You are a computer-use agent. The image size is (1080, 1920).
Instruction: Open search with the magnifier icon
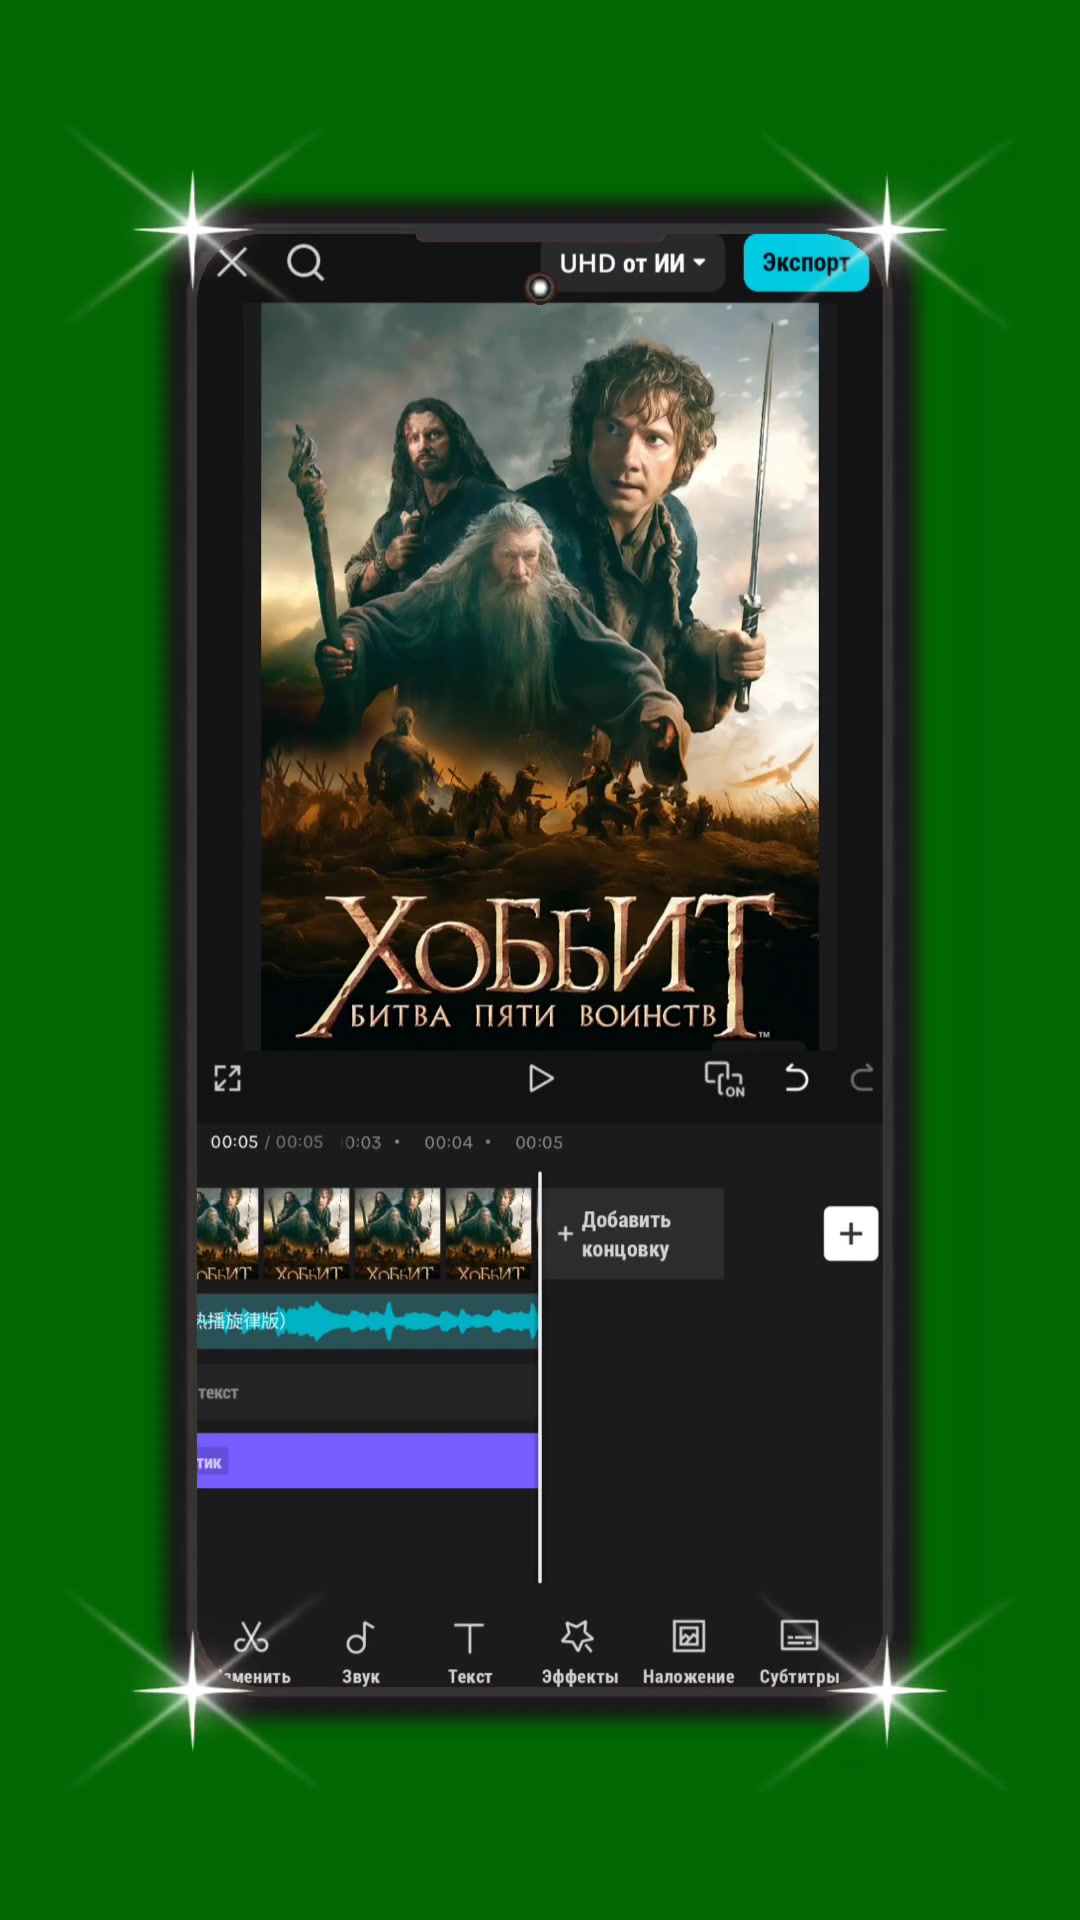click(x=305, y=263)
